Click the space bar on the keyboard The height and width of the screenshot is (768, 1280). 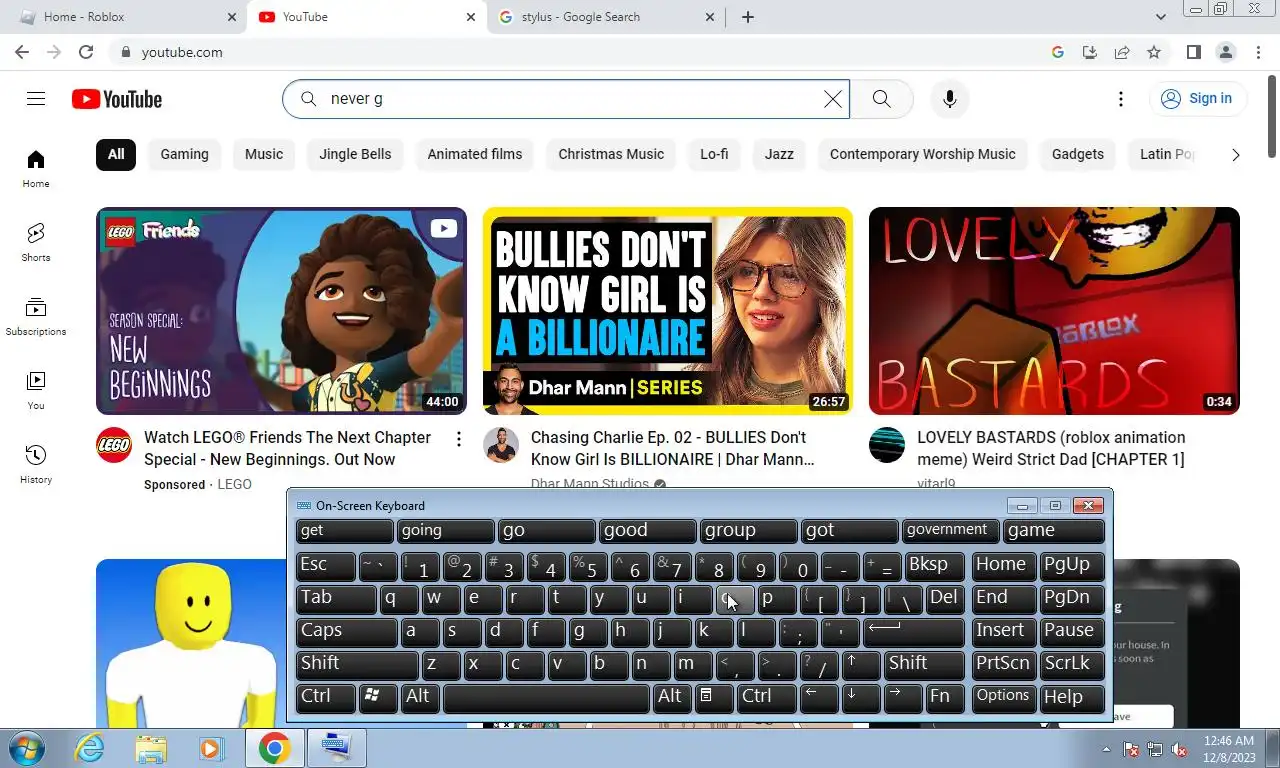[x=546, y=697]
